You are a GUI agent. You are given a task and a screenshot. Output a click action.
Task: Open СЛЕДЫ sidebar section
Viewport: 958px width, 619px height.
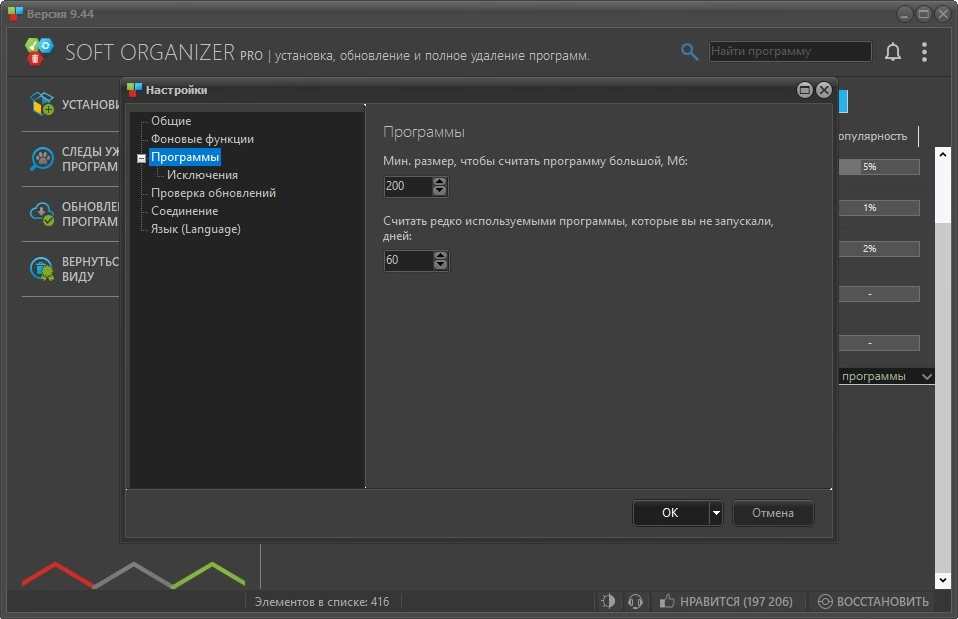[90, 159]
